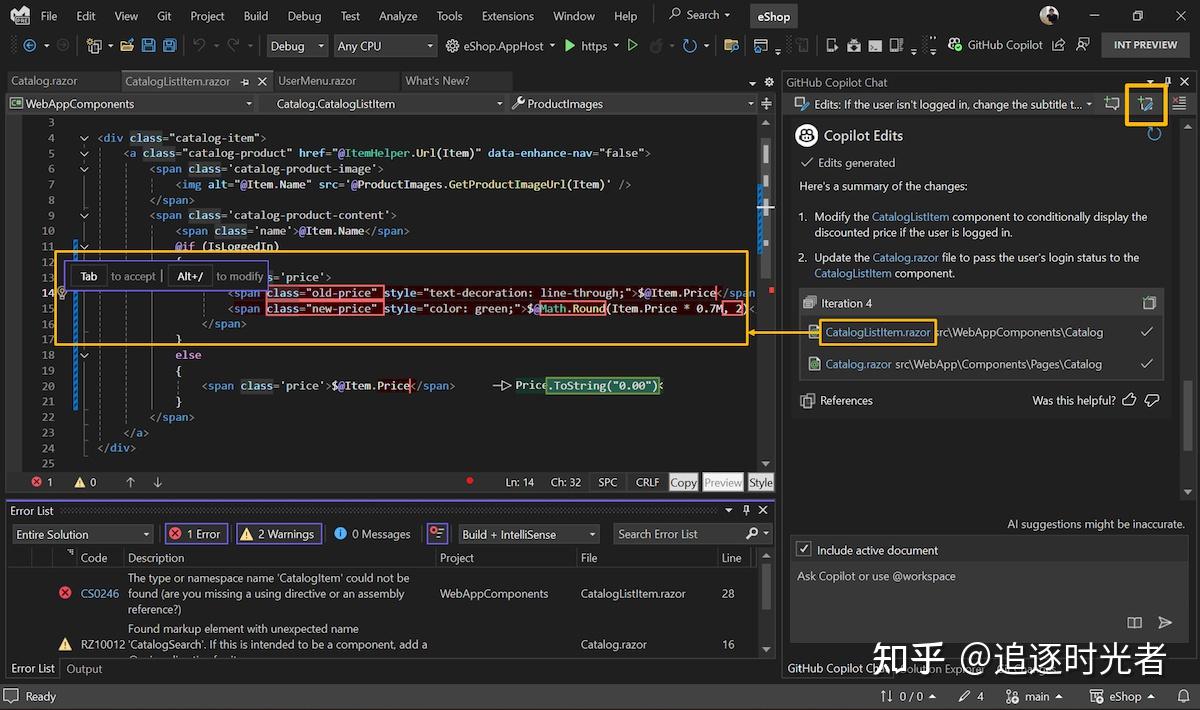Open a new Copilot Edits session
Image resolution: width=1200 pixels, height=710 pixels.
(x=1146, y=103)
